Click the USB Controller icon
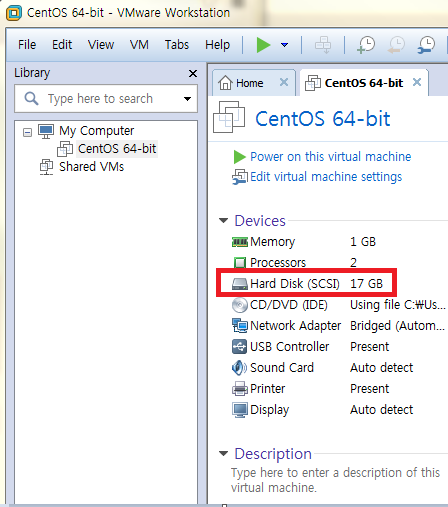The image size is (448, 507). [240, 347]
